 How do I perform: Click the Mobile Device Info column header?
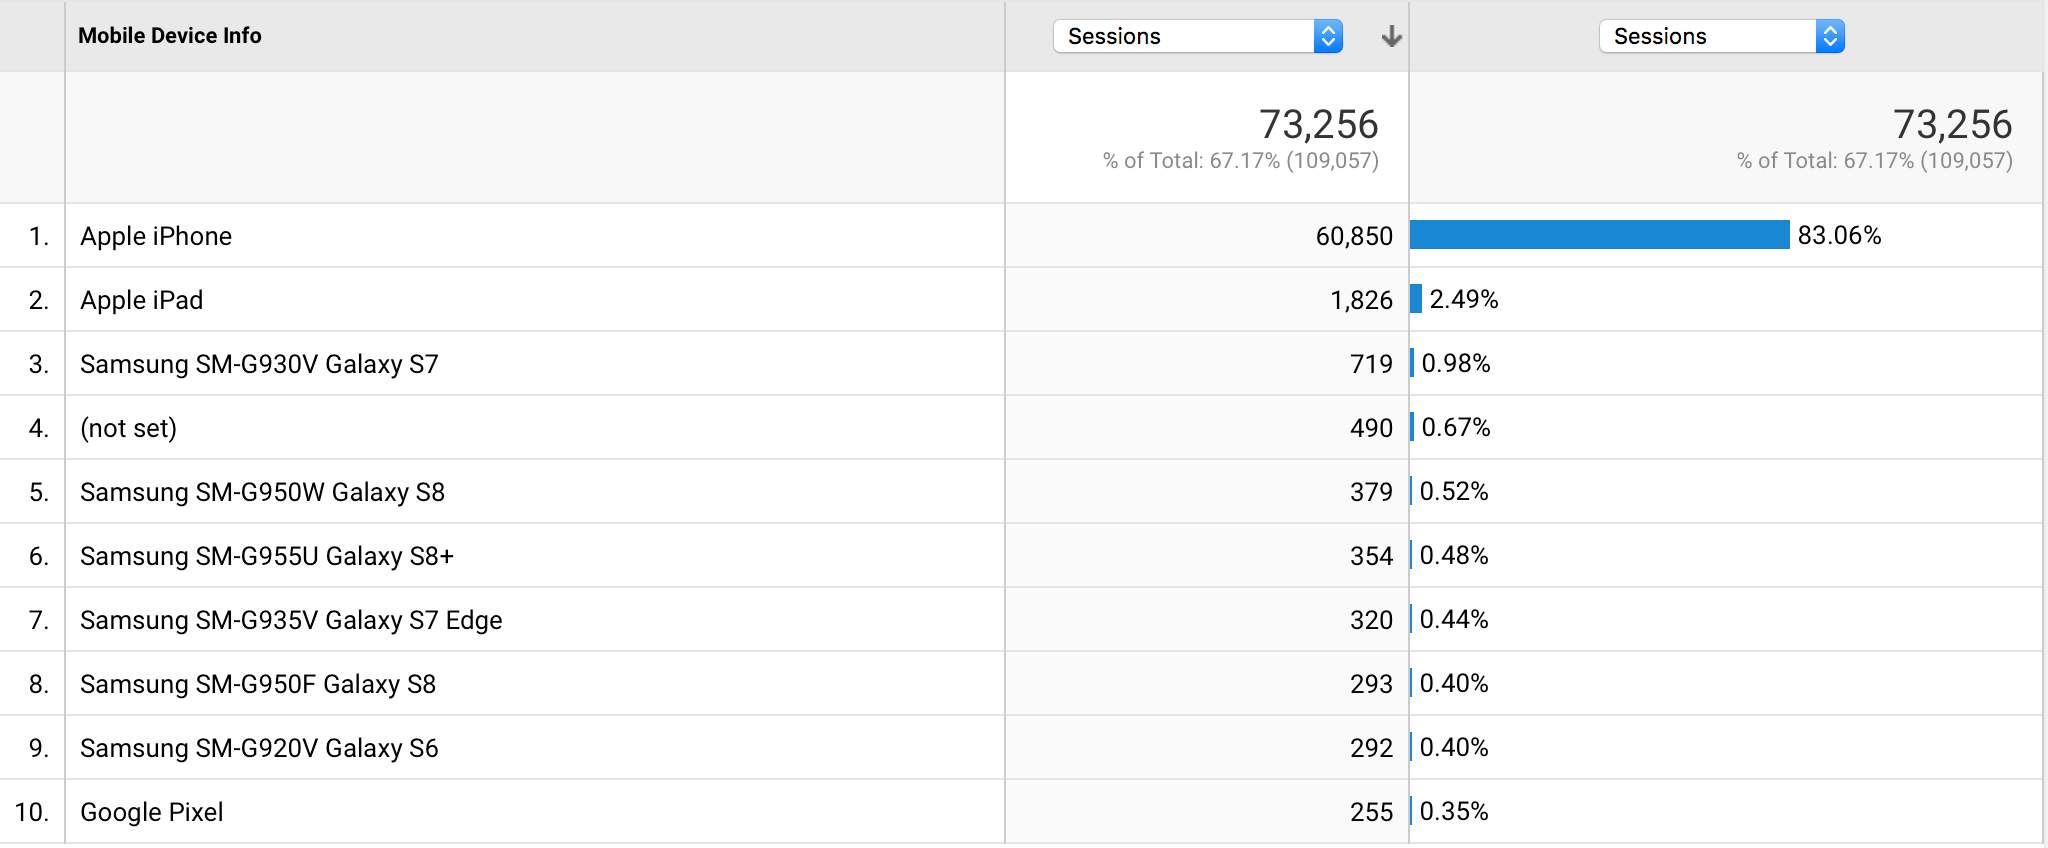tap(170, 36)
